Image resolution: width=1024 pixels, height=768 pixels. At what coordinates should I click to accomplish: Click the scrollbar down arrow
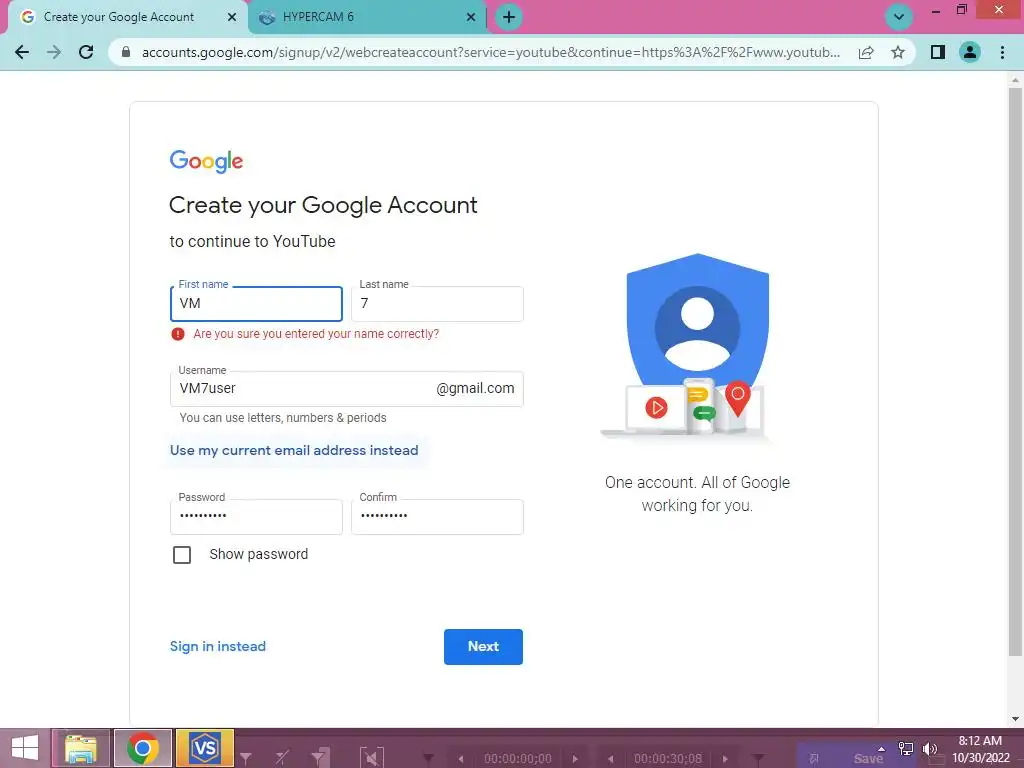[x=1014, y=719]
